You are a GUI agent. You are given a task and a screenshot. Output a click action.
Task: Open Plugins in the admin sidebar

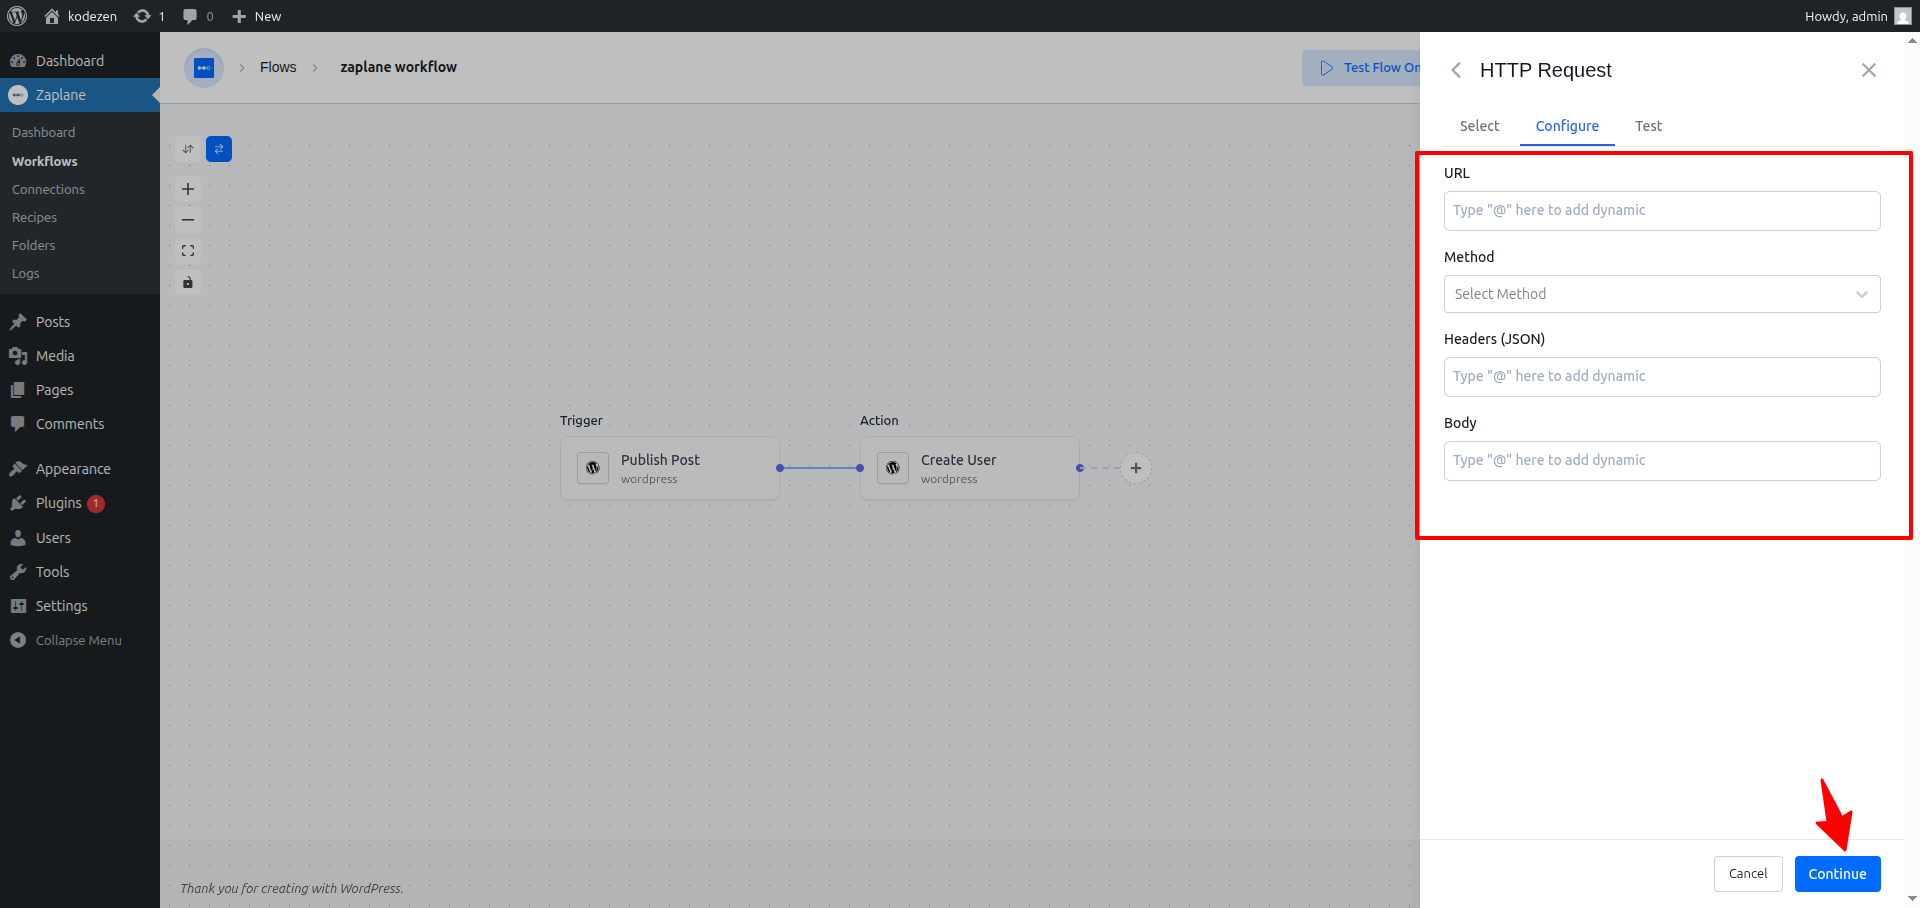pos(80,503)
